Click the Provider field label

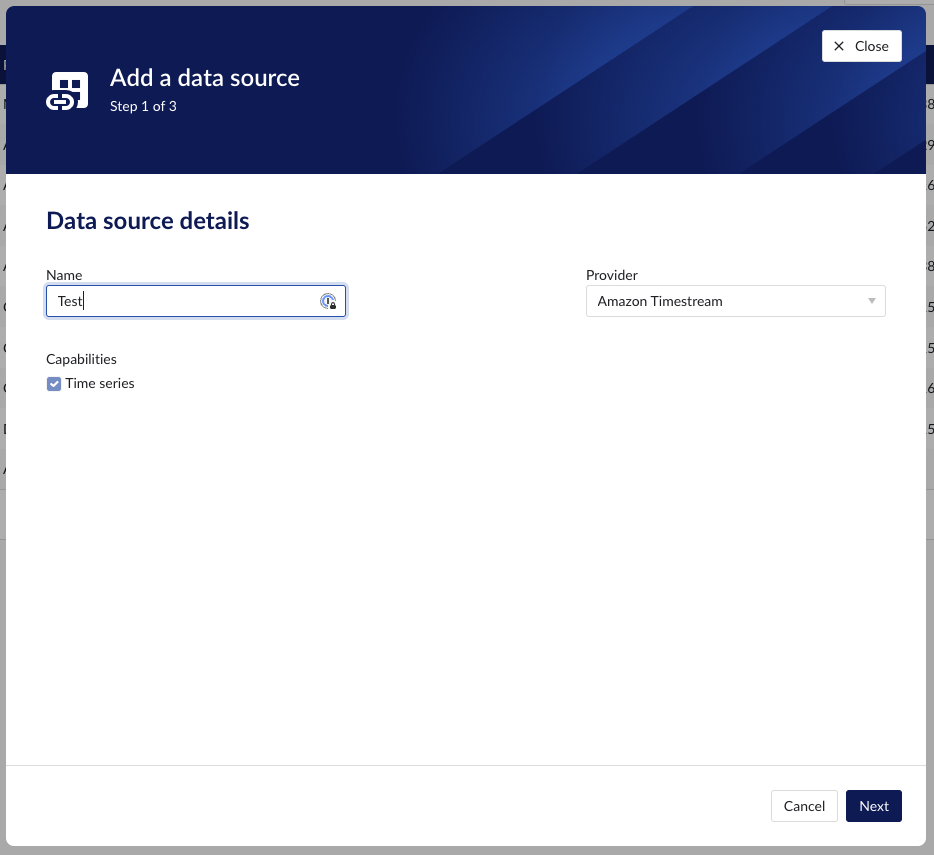611,275
